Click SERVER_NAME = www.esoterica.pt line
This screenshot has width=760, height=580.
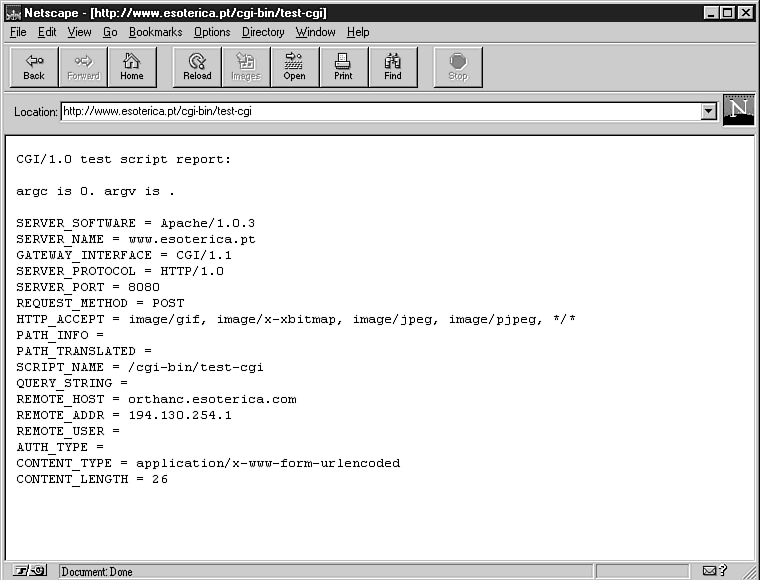[136, 239]
